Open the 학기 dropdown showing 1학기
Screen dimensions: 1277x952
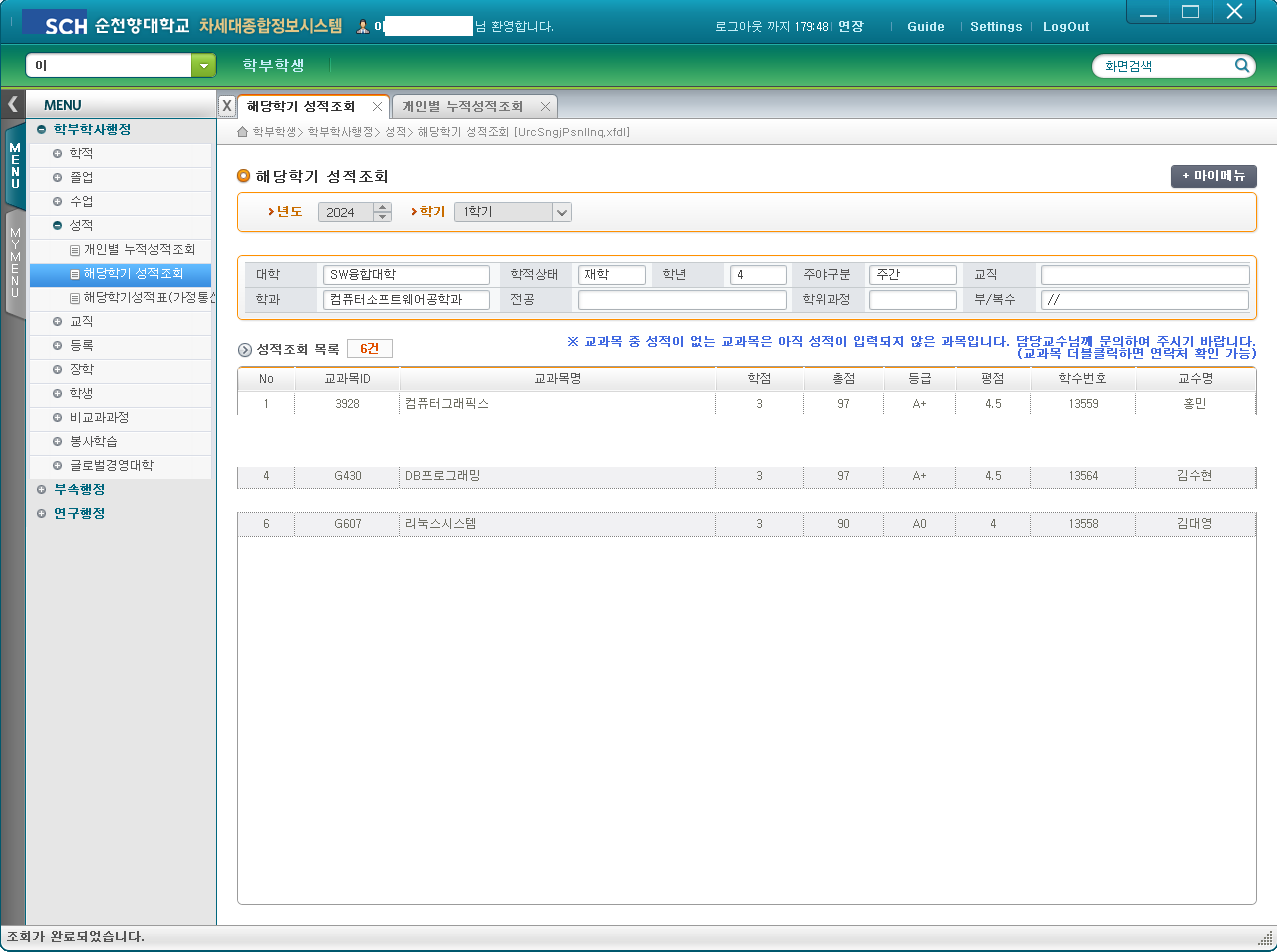tap(561, 212)
